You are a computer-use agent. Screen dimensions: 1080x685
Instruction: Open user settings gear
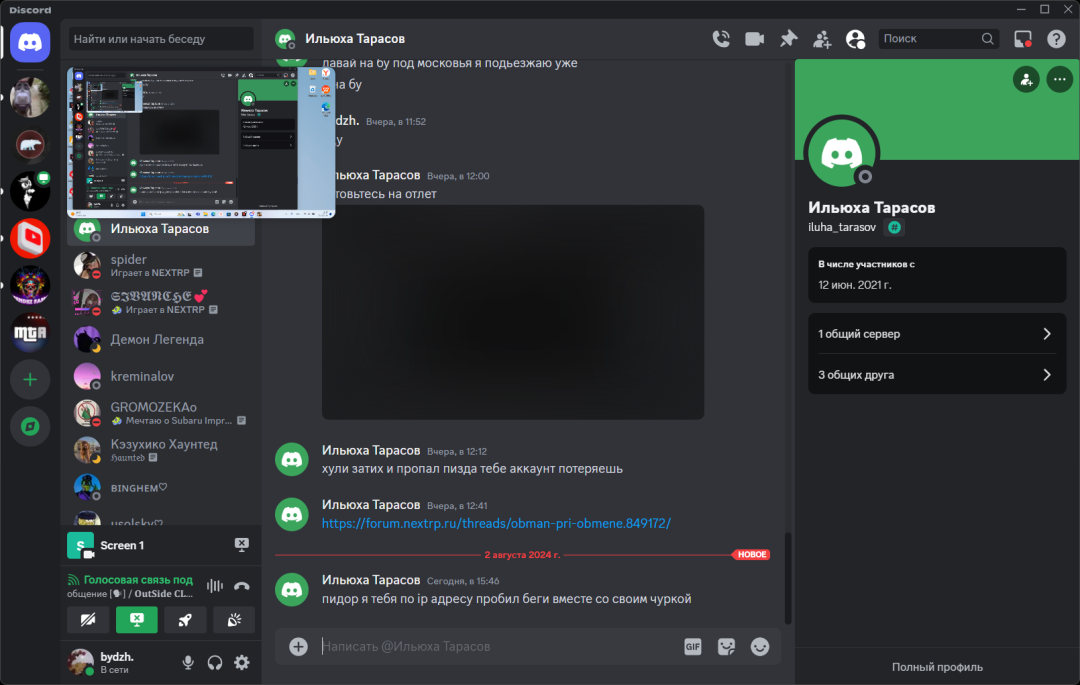point(241,662)
